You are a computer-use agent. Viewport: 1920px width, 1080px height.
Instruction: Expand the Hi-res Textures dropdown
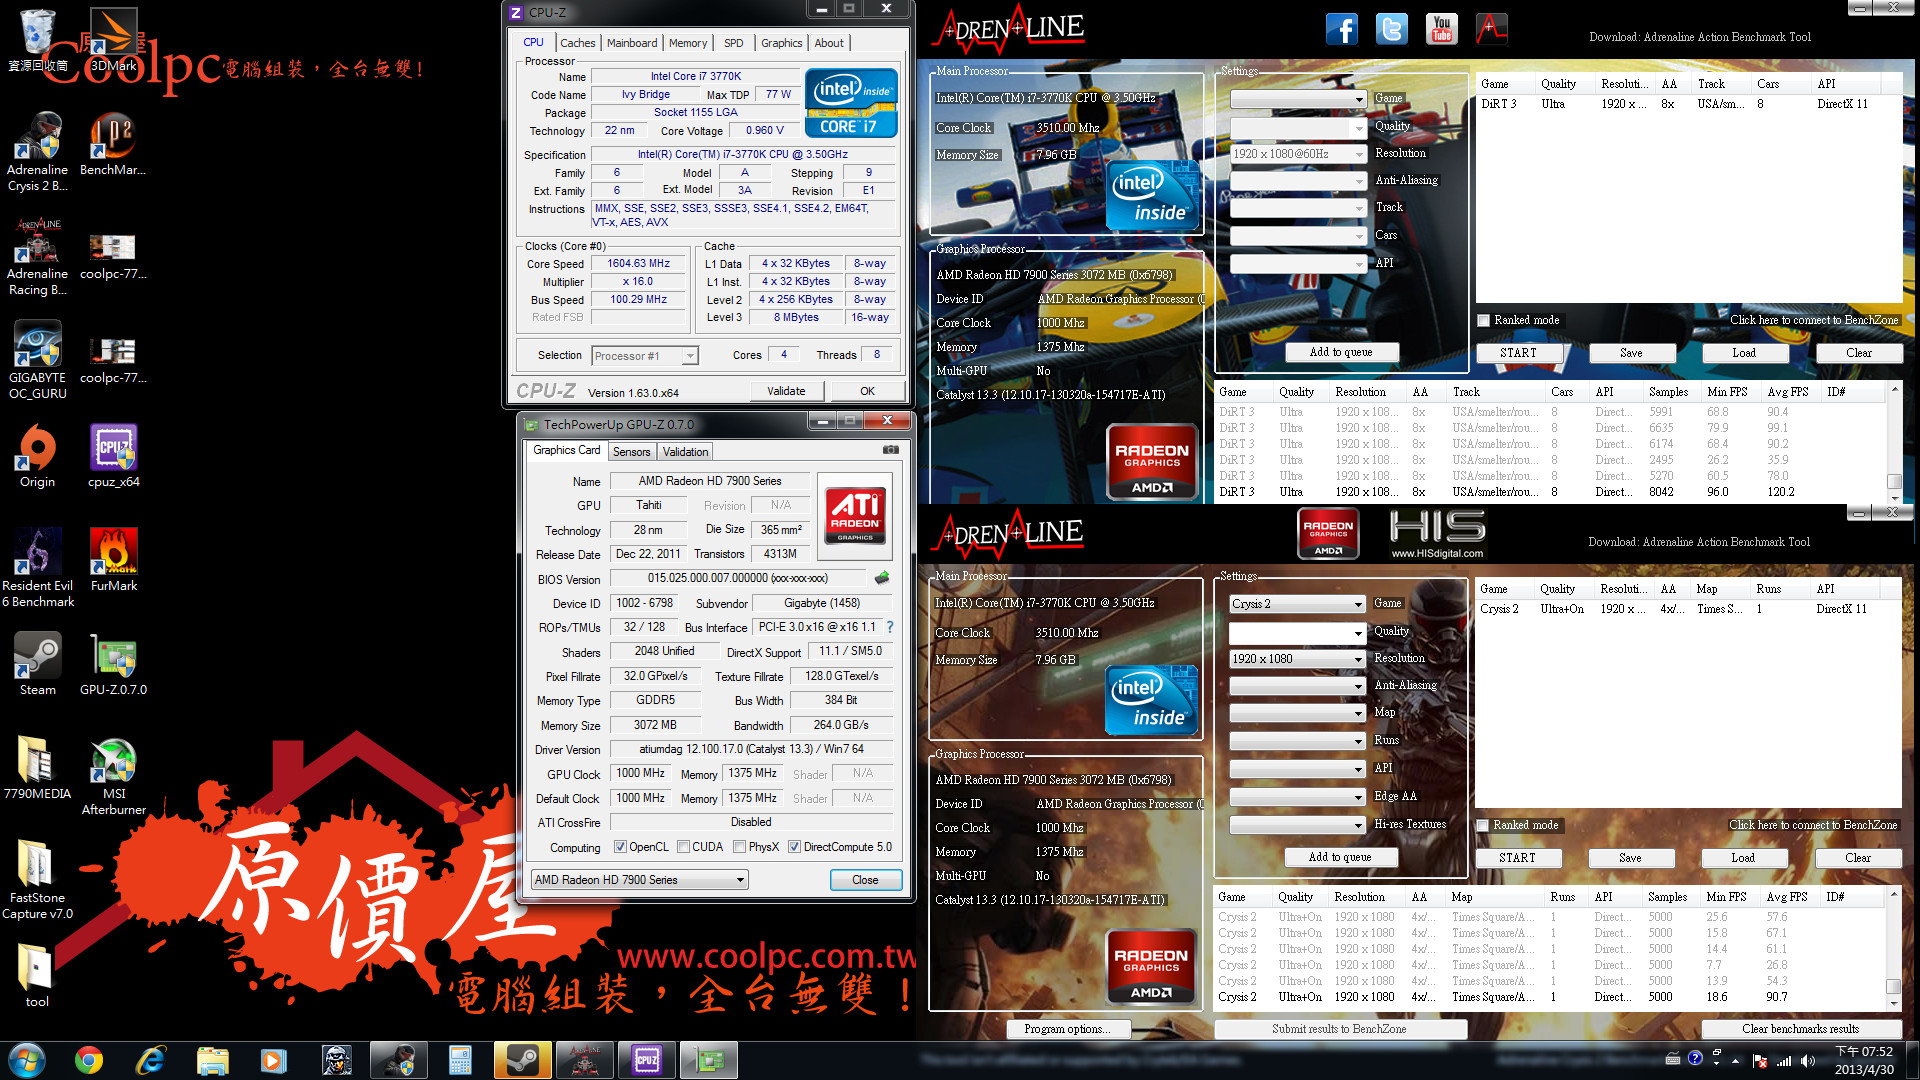tap(1297, 825)
